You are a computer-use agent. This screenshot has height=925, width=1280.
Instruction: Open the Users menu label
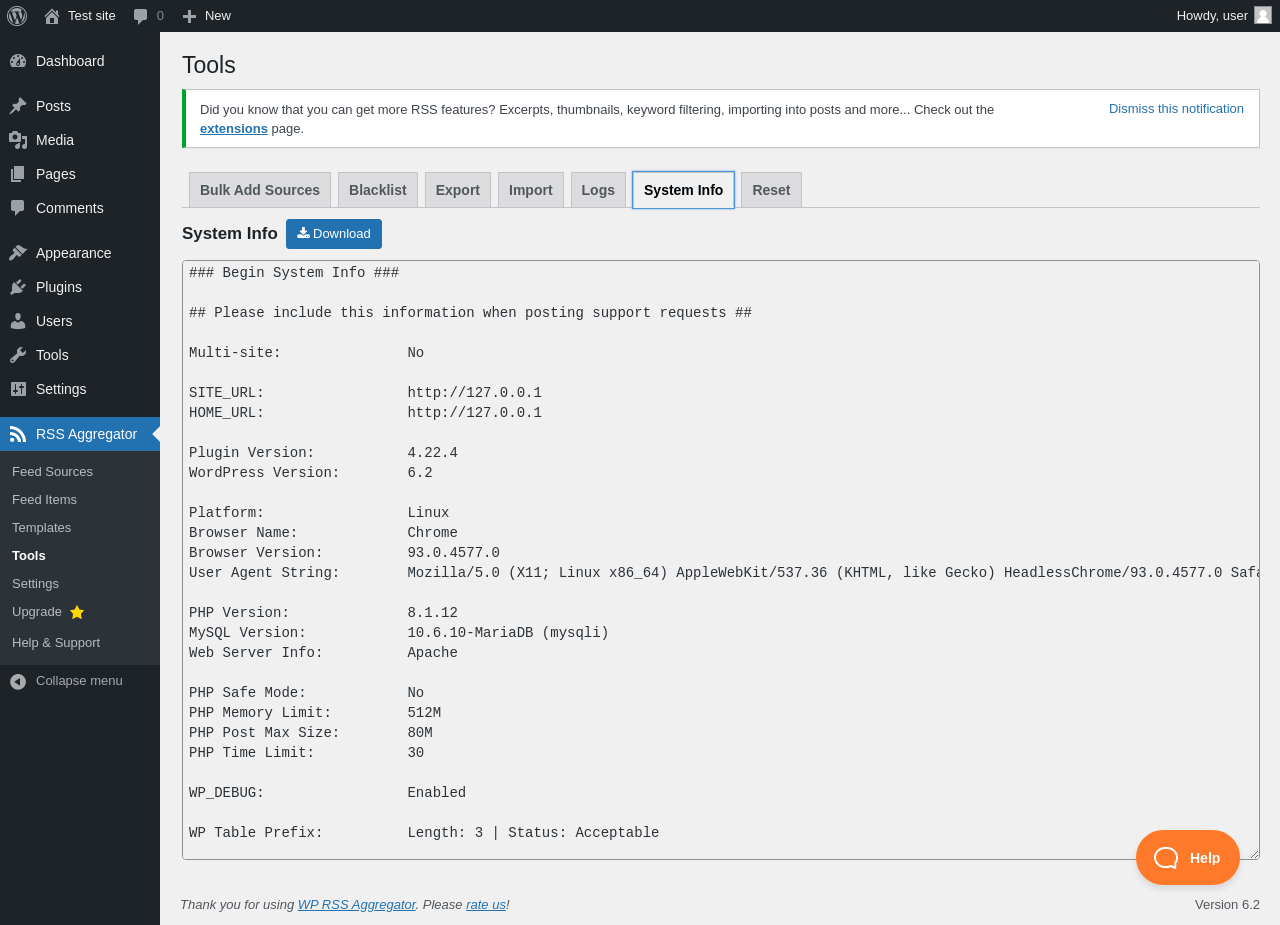point(54,321)
